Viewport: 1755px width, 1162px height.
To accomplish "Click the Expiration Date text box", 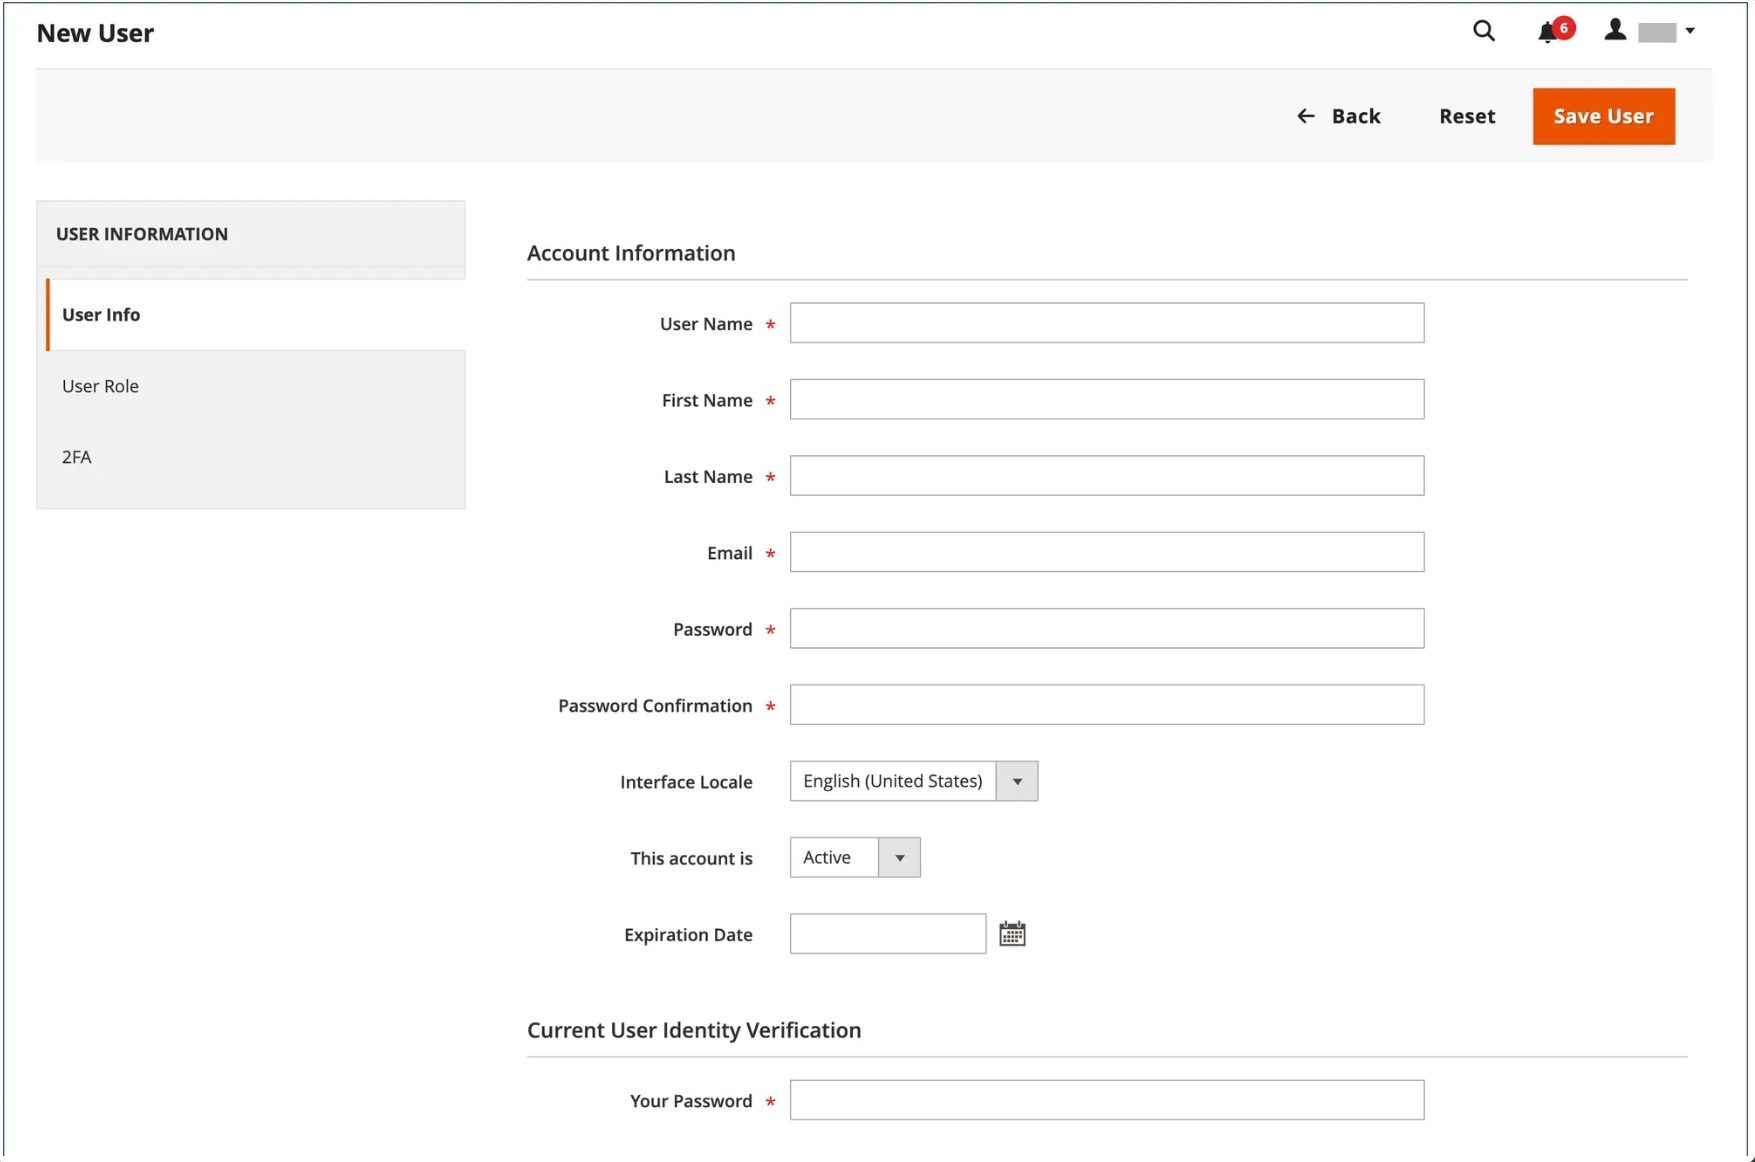I will click(887, 934).
